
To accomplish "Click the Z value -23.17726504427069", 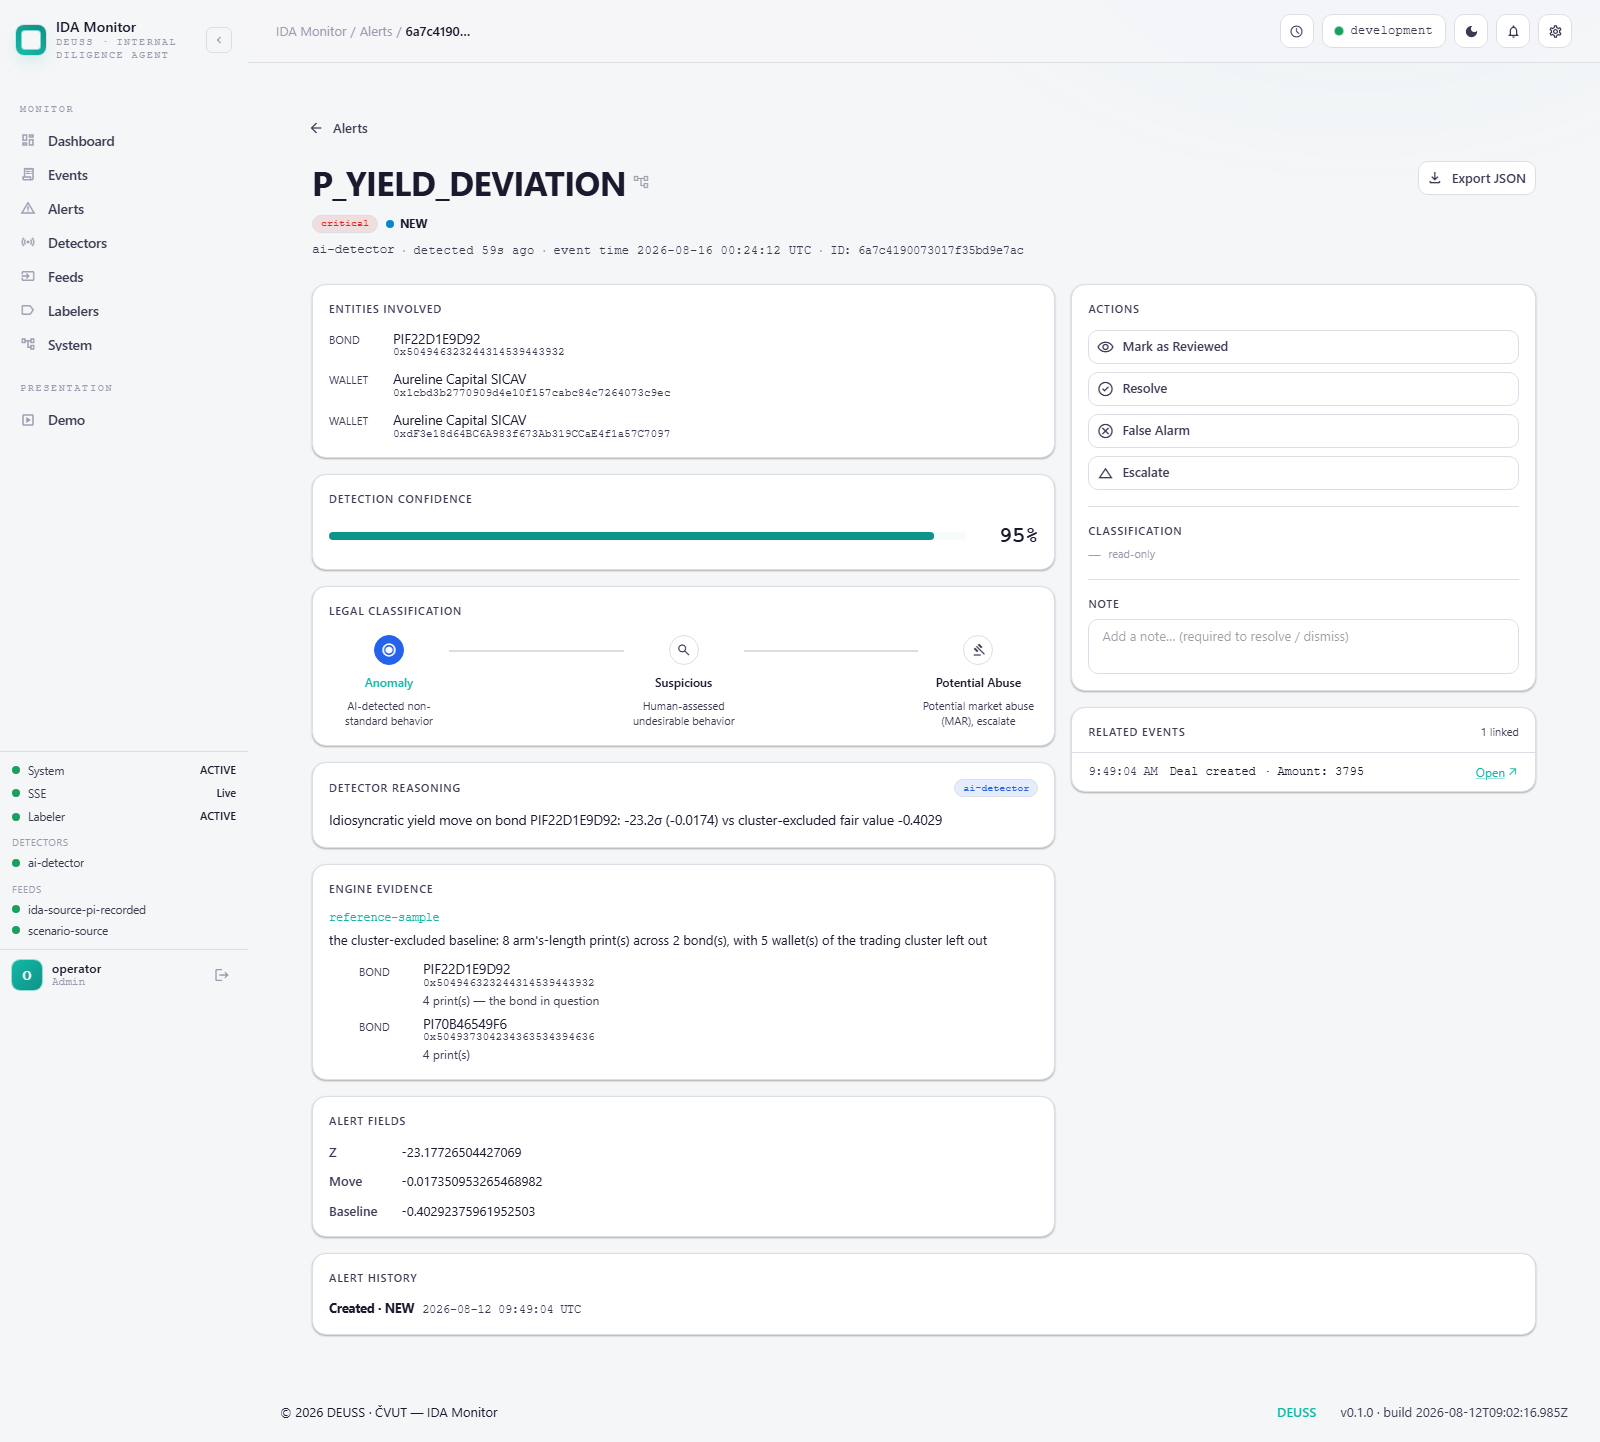I will 461,1153.
